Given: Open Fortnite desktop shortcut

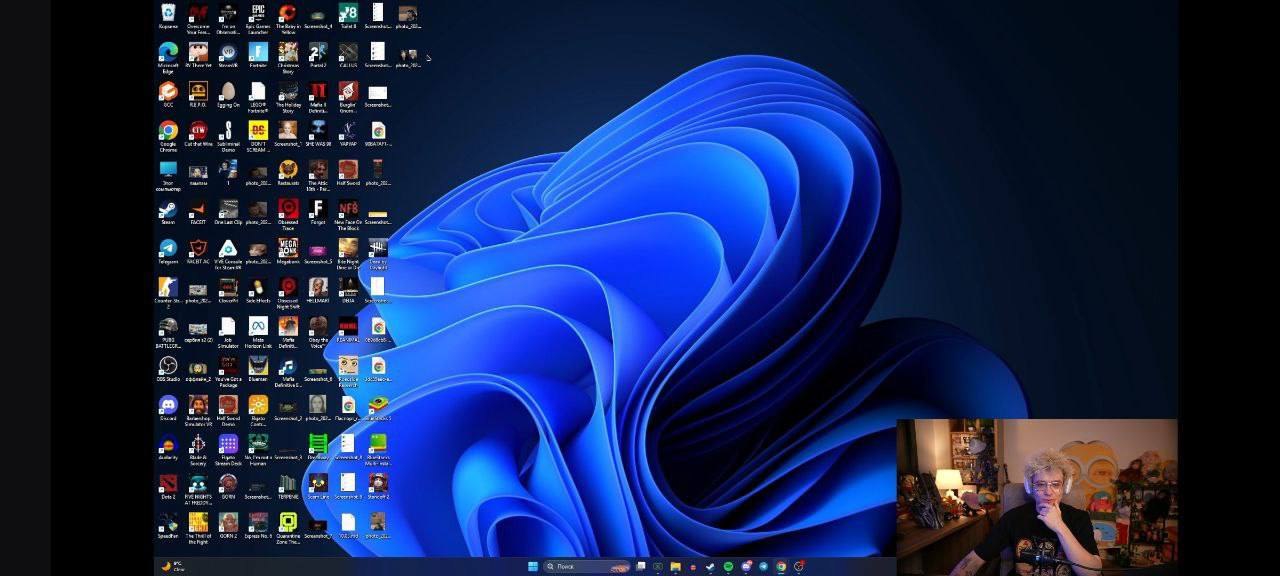Looking at the screenshot, I should pos(258,52).
